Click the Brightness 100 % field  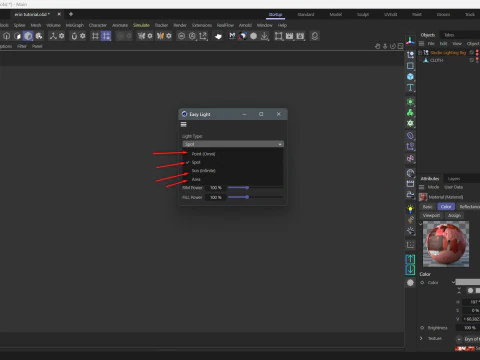click(x=469, y=328)
